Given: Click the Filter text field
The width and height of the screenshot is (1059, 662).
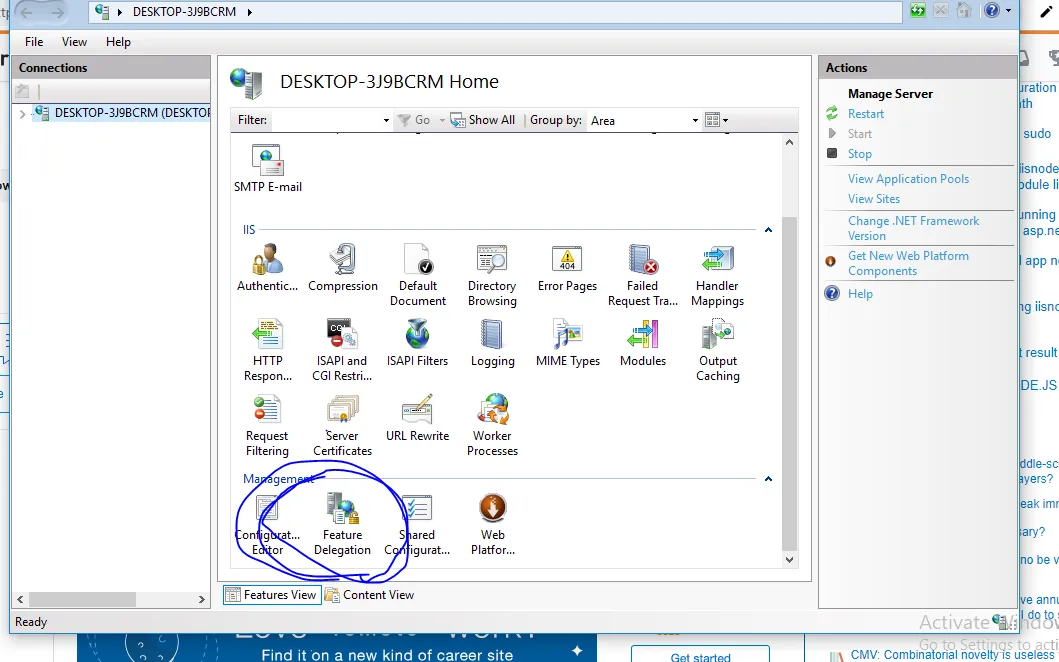Looking at the screenshot, I should [326, 120].
